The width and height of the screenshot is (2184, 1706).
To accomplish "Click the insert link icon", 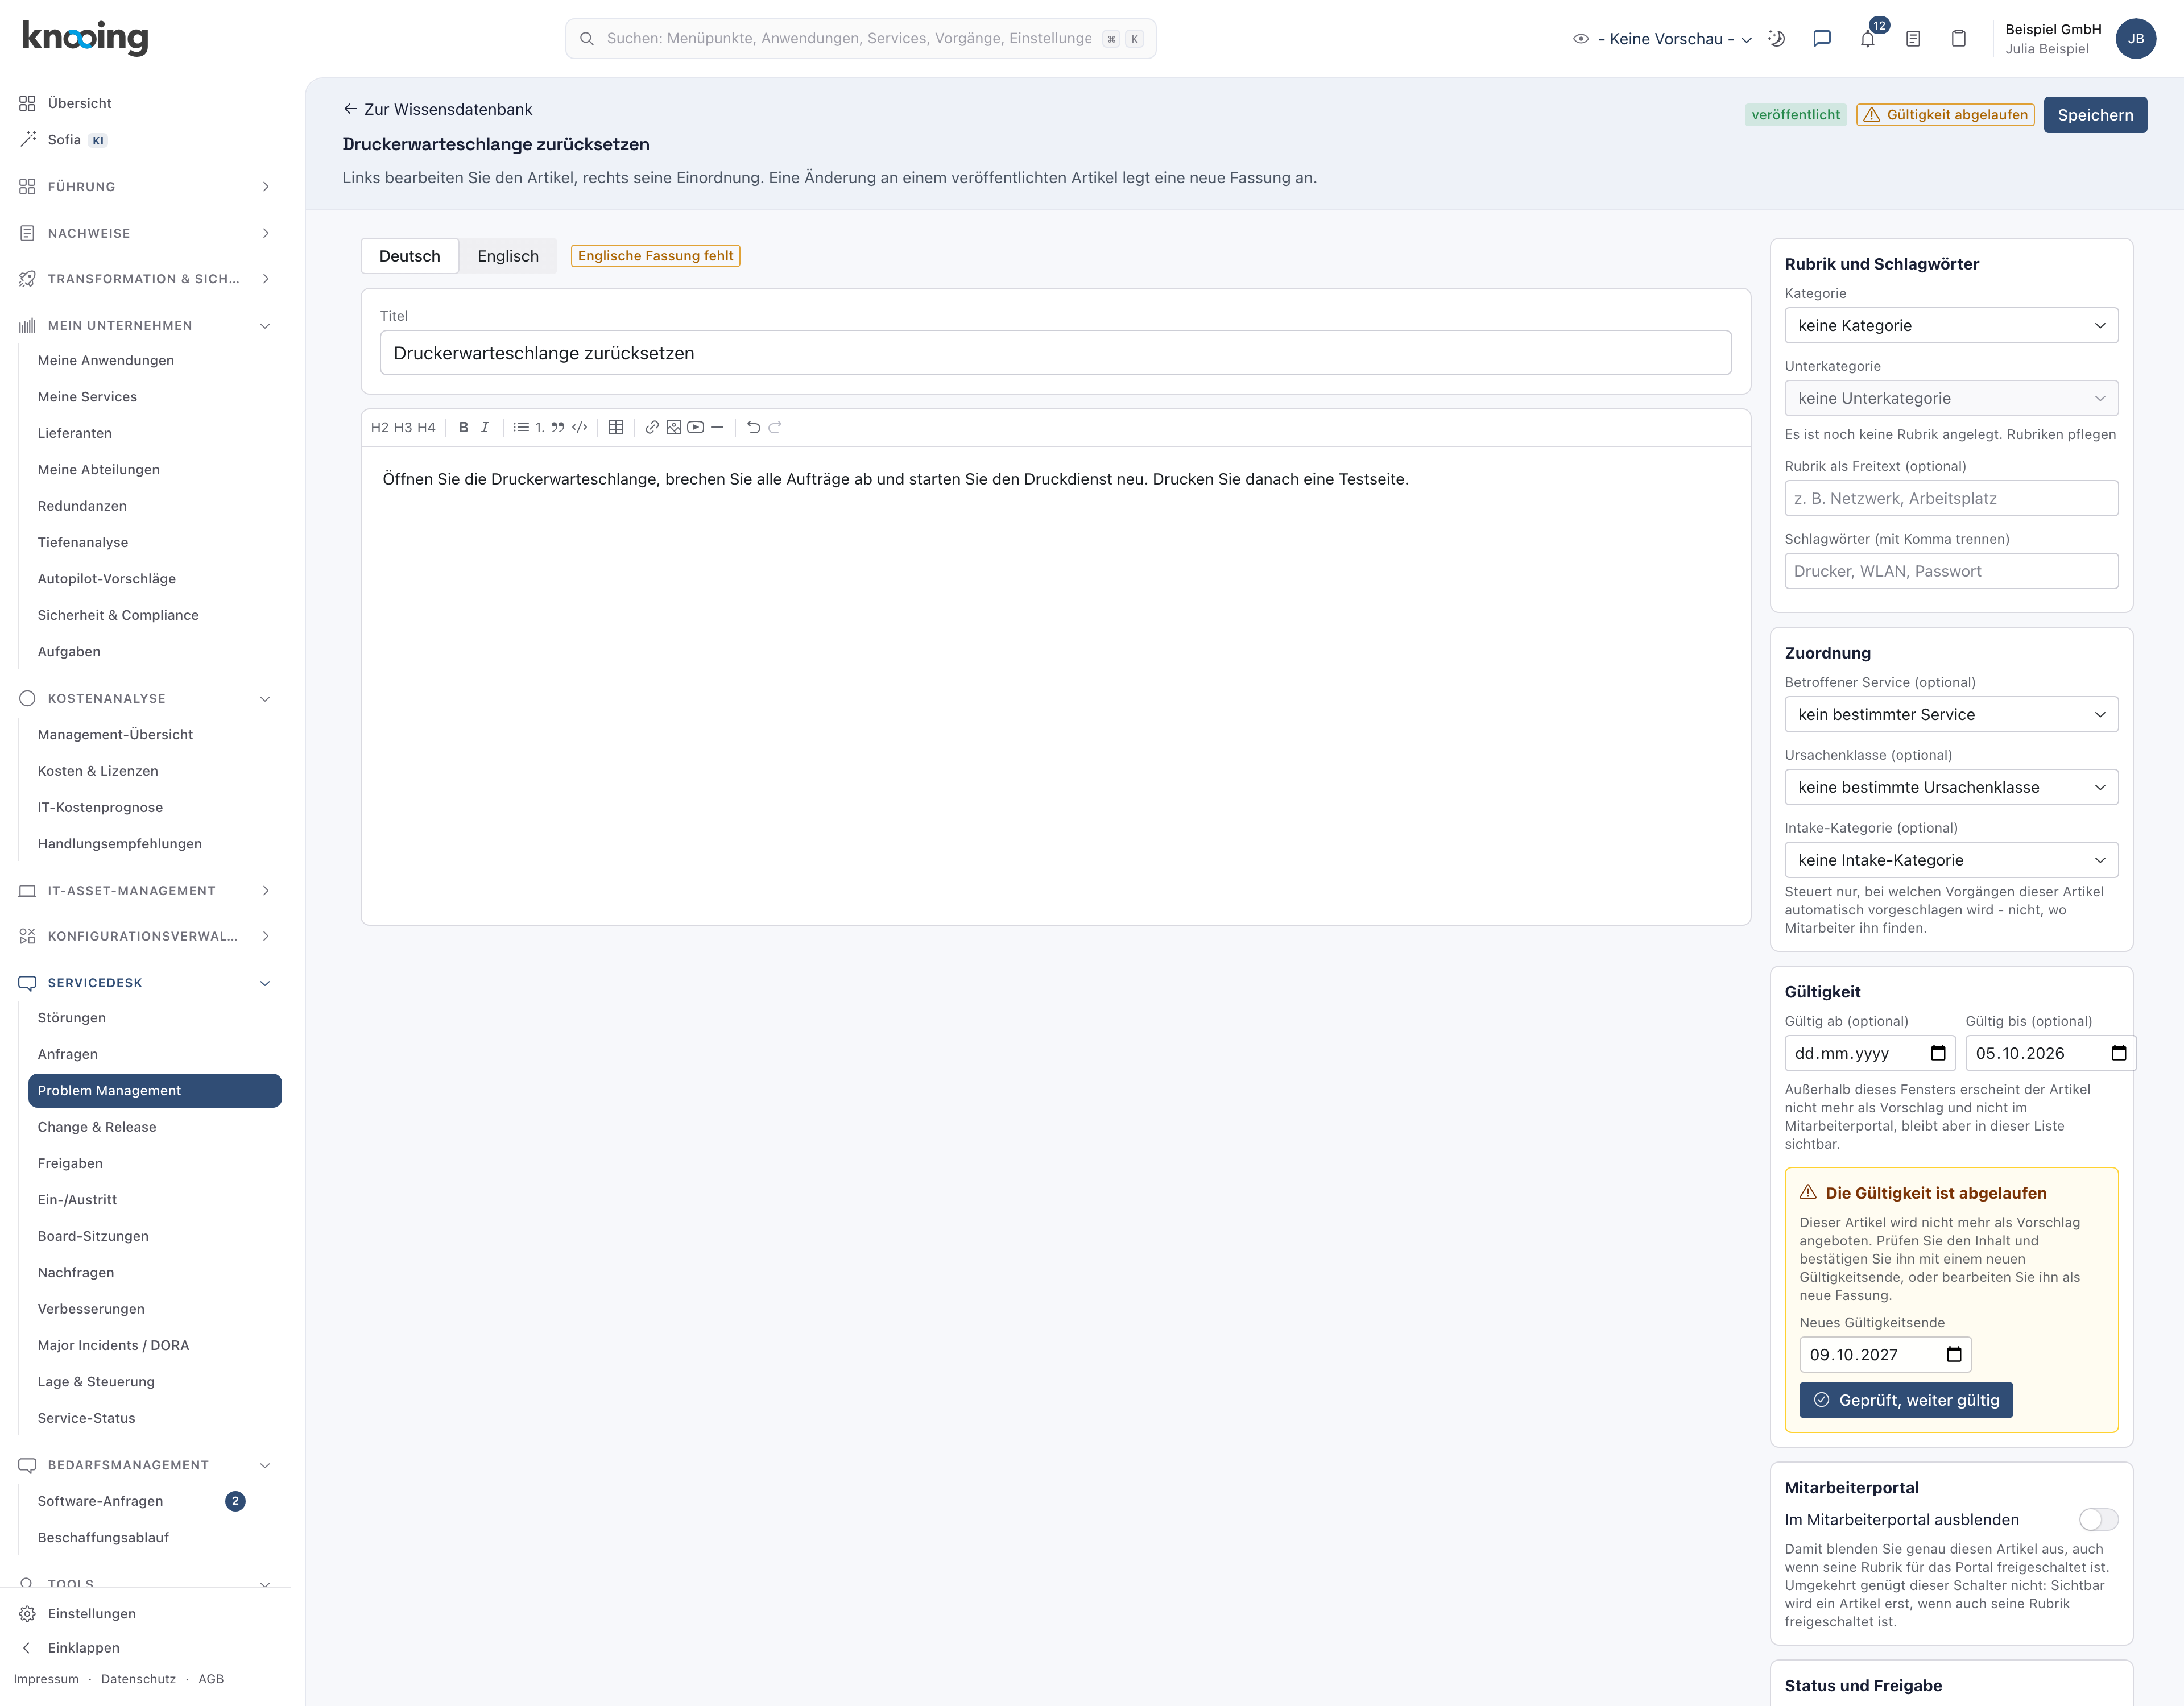I will click(652, 427).
